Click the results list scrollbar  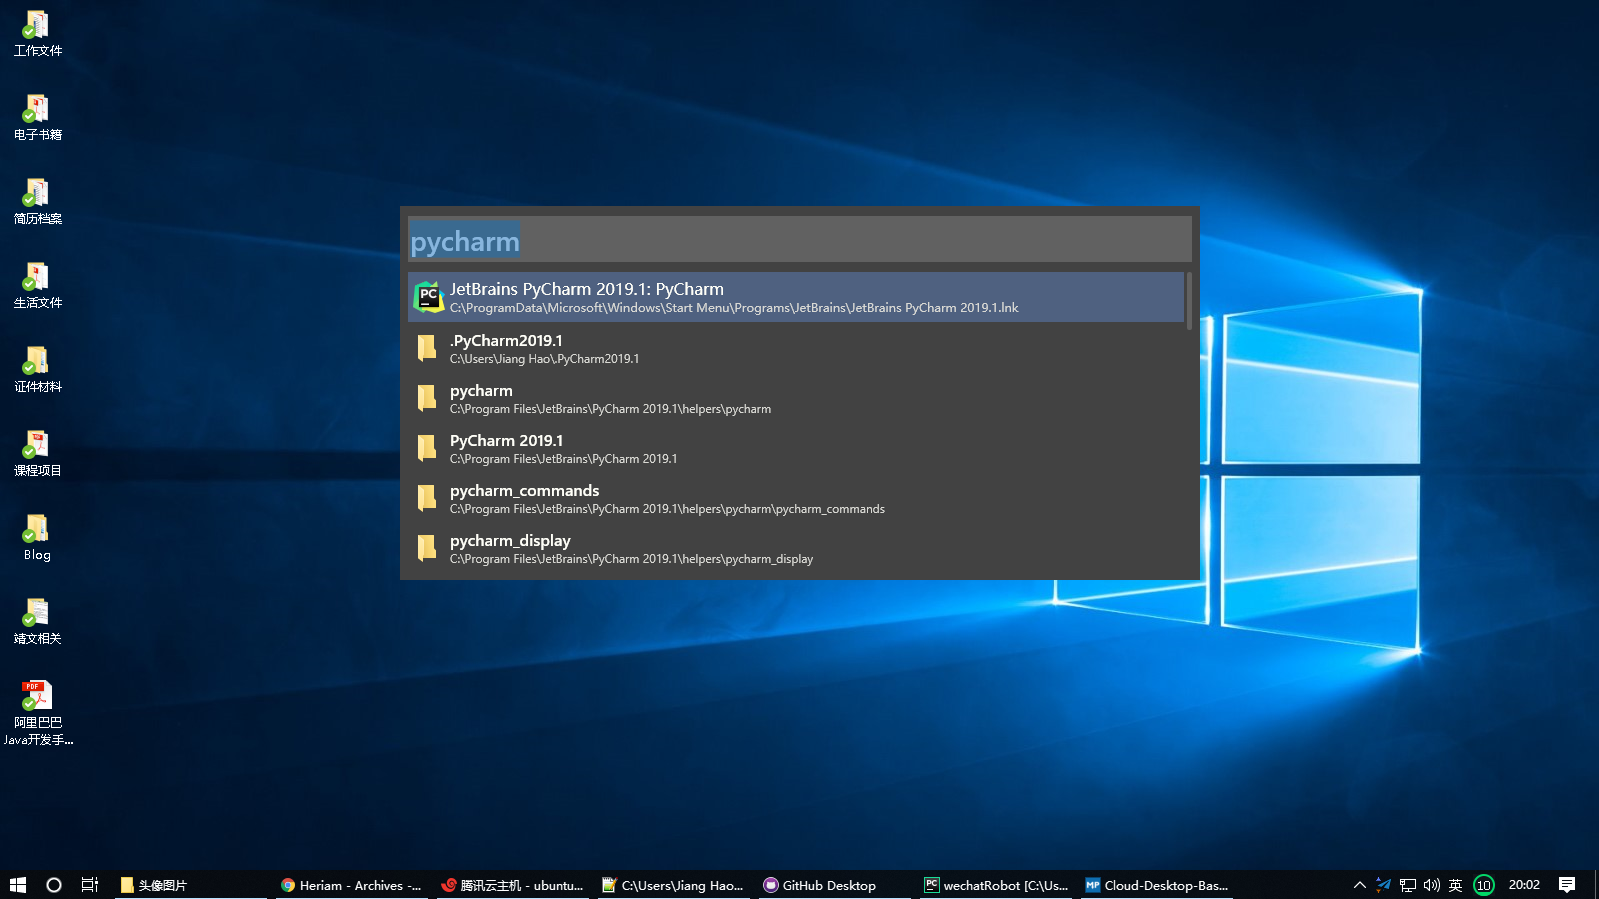1189,301
